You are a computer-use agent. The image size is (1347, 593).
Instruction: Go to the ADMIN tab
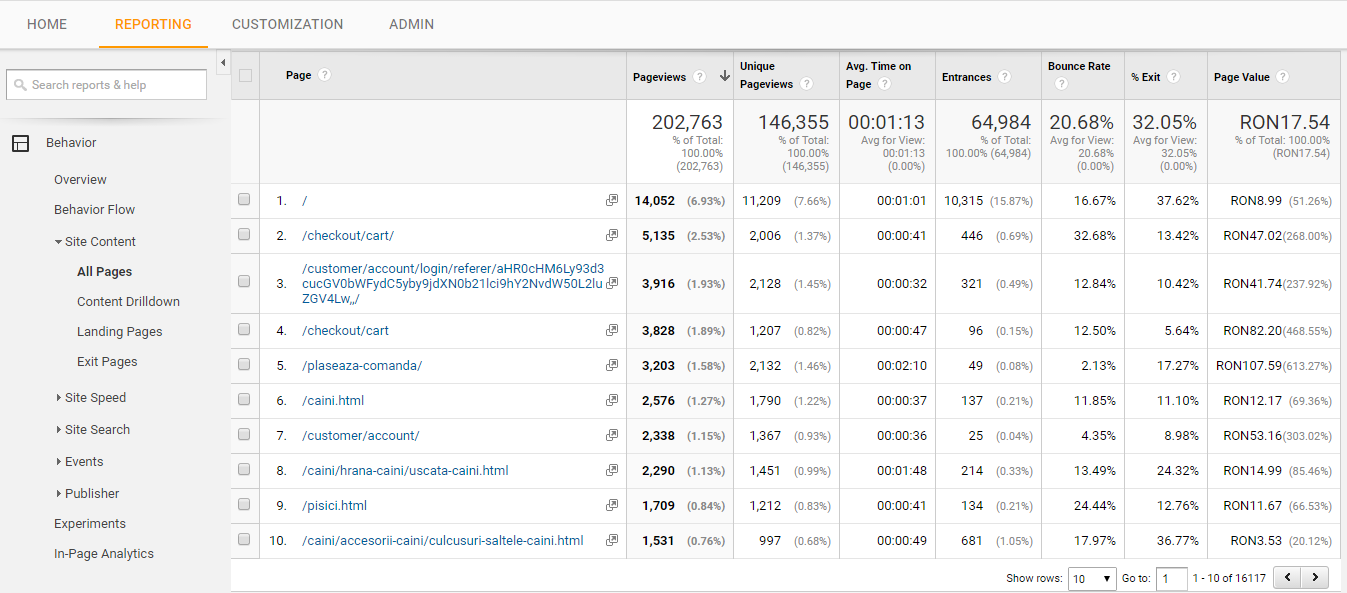click(x=412, y=24)
